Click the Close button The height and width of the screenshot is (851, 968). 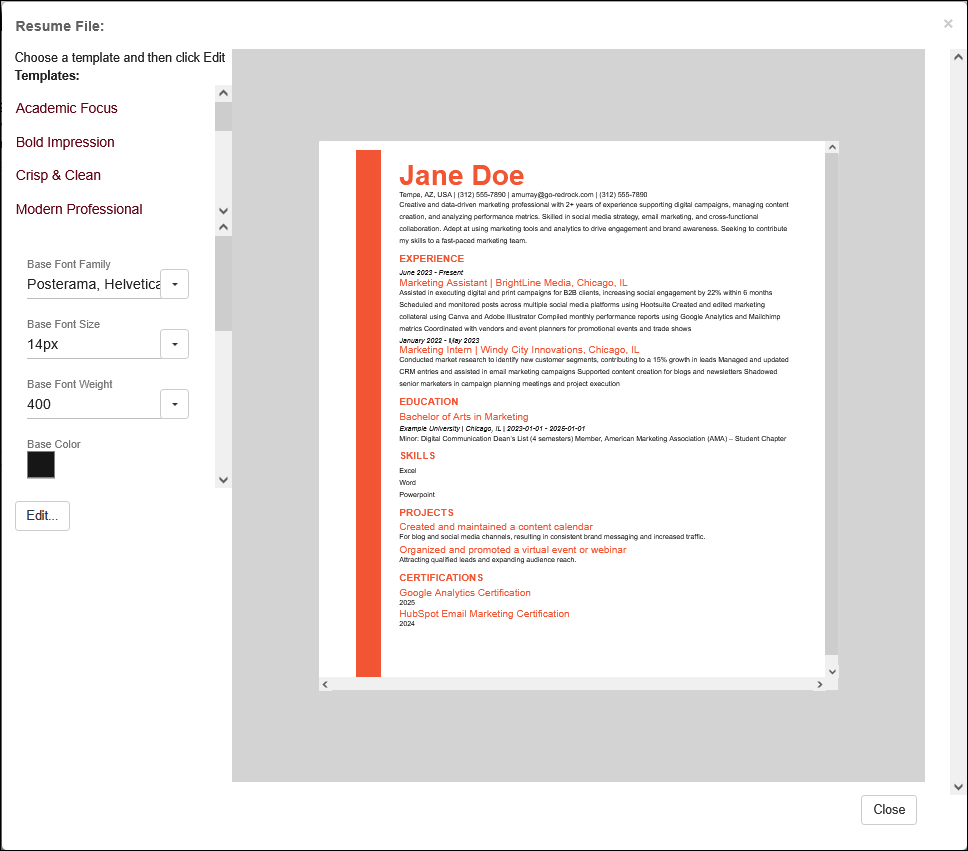point(888,810)
